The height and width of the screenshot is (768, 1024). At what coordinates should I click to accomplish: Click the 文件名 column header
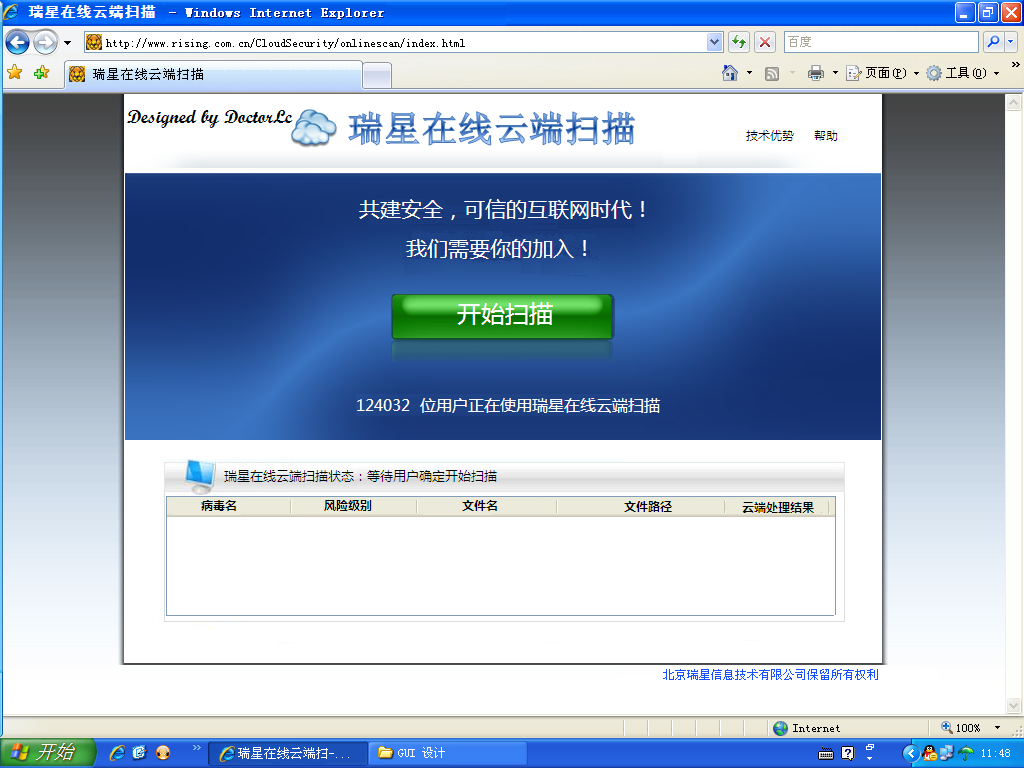[480, 506]
